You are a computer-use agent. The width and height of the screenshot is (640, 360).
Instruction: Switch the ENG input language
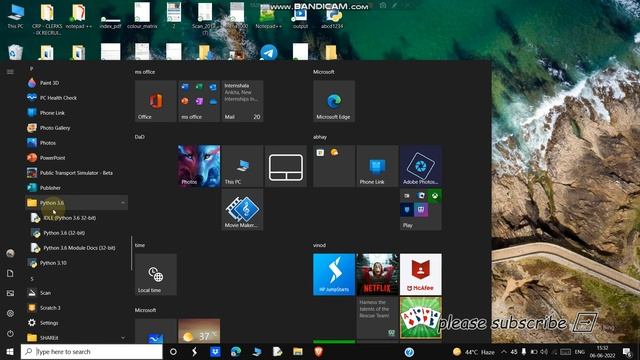pyautogui.click(x=580, y=352)
